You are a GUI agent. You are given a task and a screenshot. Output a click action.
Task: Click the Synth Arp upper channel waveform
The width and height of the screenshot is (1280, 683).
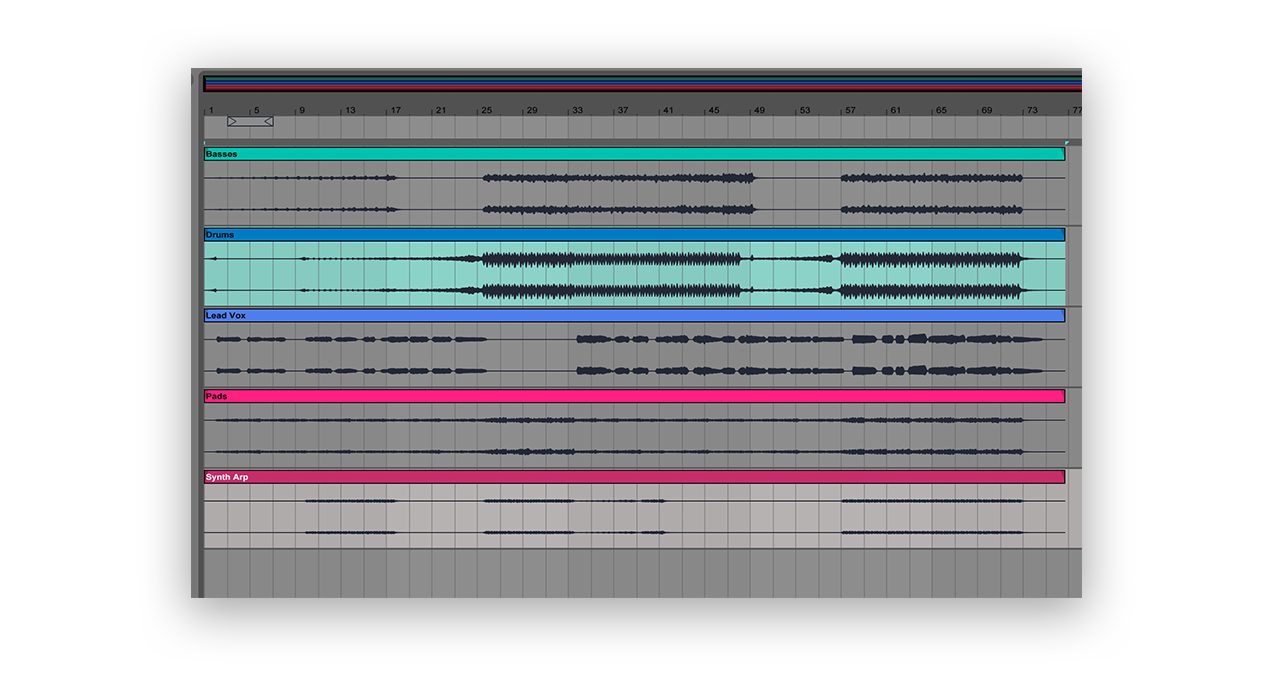click(635, 501)
